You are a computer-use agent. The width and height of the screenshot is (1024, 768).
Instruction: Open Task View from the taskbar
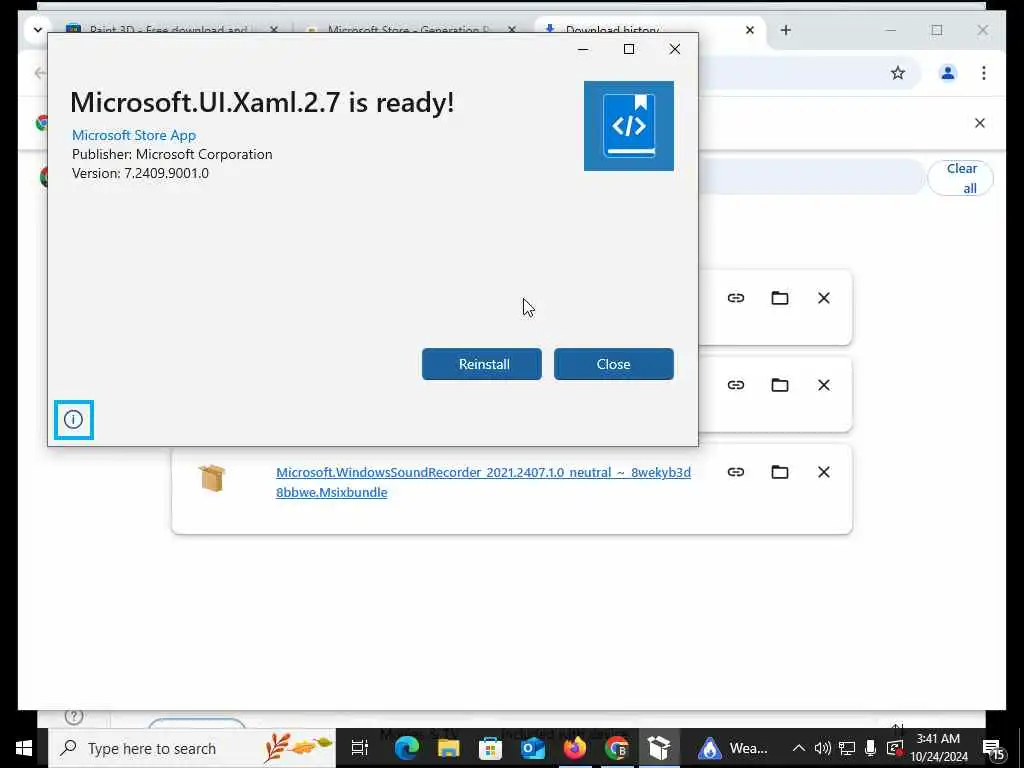tap(359, 748)
